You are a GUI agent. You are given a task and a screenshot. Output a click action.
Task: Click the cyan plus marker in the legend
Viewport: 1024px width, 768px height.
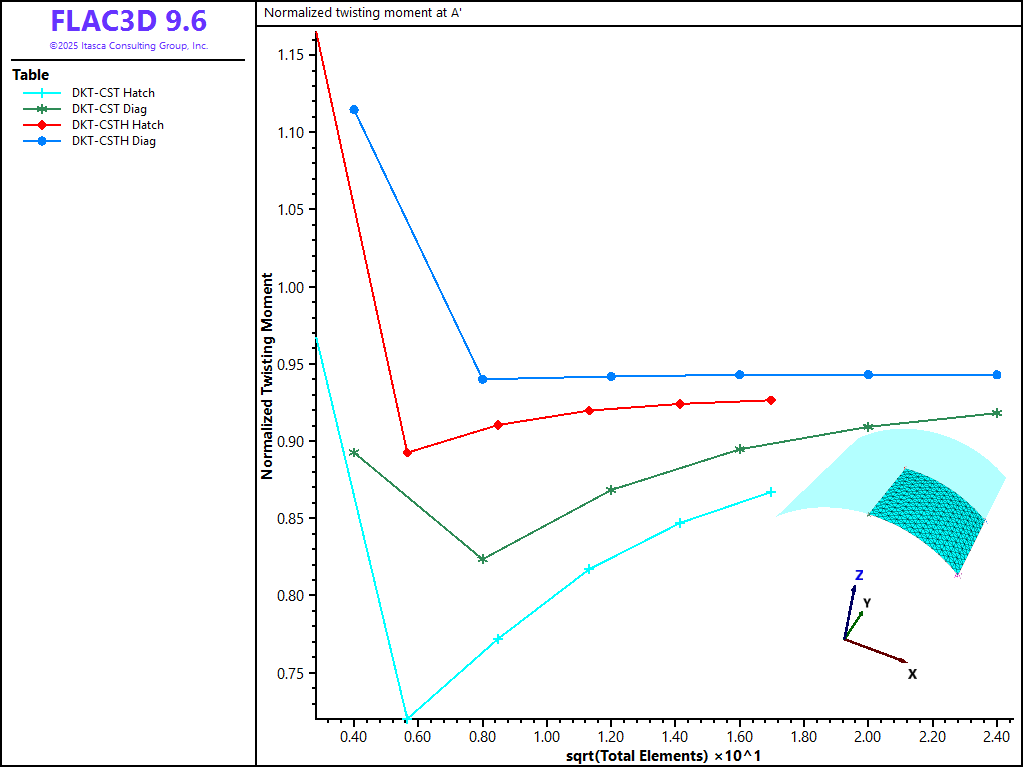click(x=41, y=93)
